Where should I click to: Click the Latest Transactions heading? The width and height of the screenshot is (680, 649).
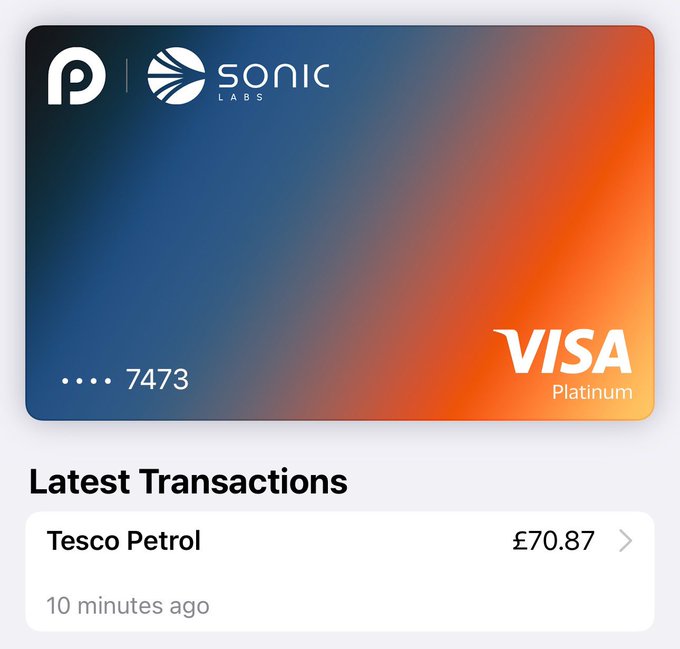point(188,482)
